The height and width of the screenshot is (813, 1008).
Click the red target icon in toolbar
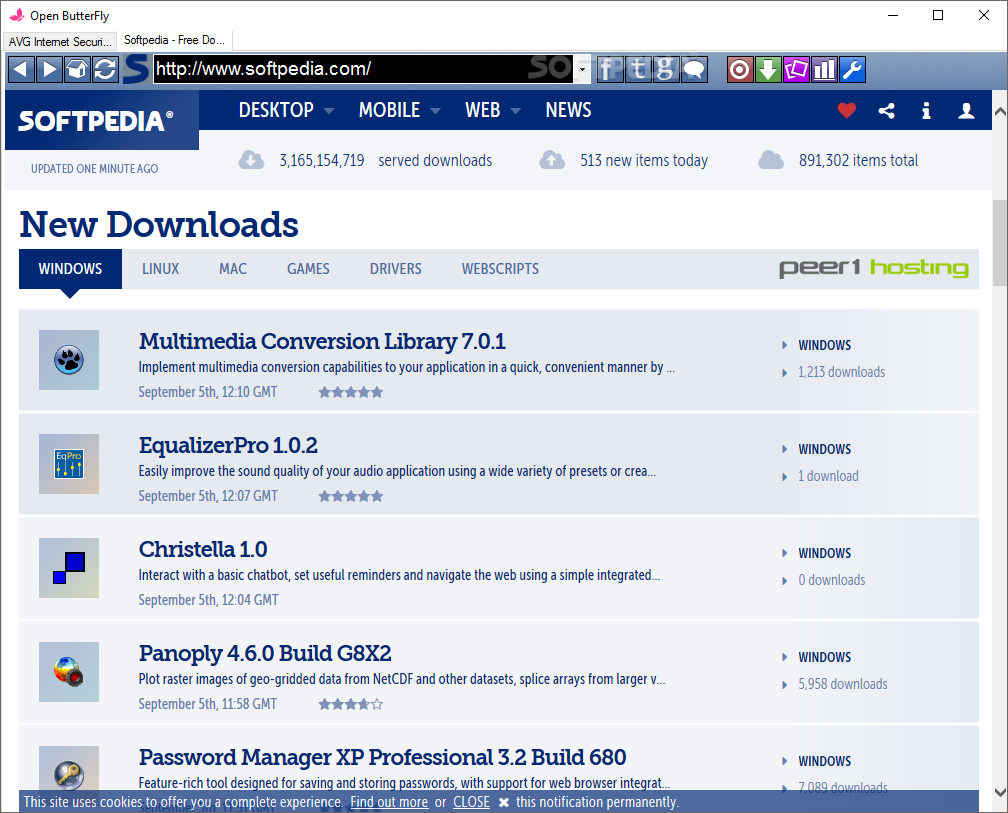[x=739, y=69]
